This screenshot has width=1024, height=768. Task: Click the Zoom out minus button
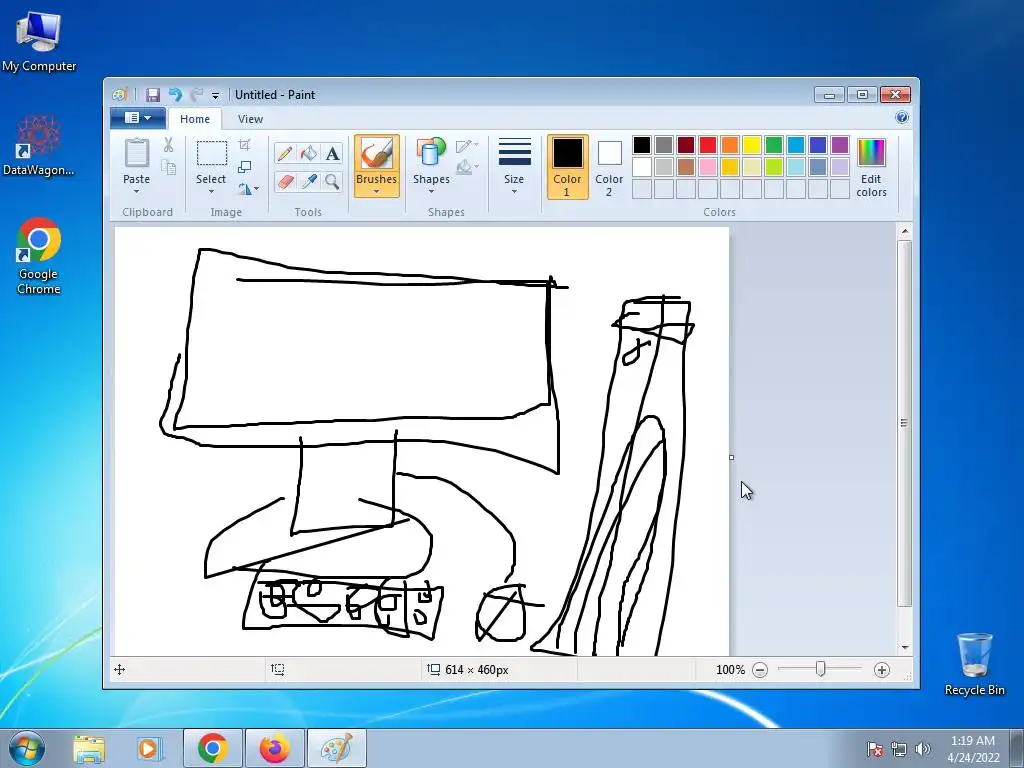tap(760, 670)
